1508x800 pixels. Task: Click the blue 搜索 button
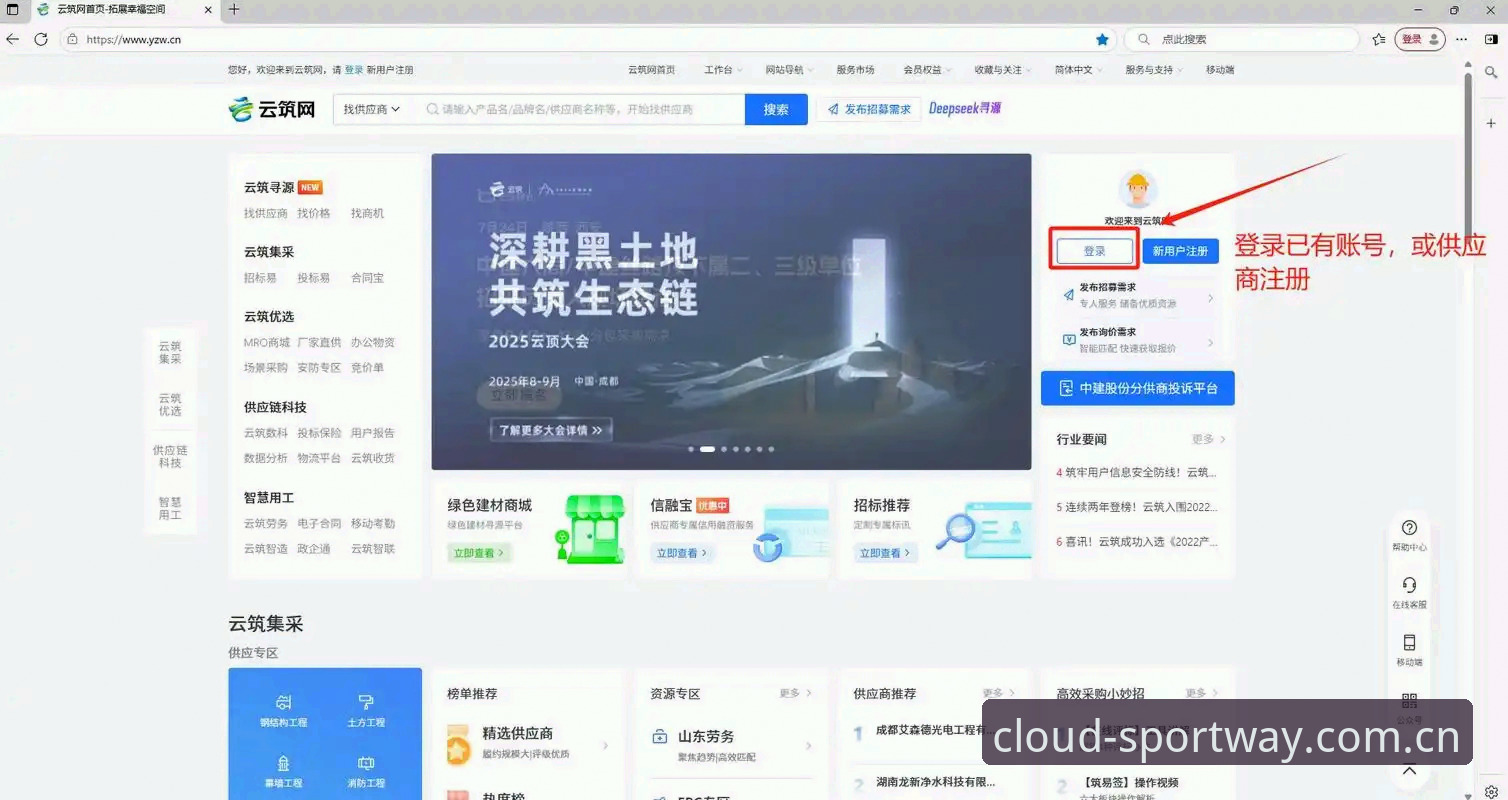click(x=776, y=109)
